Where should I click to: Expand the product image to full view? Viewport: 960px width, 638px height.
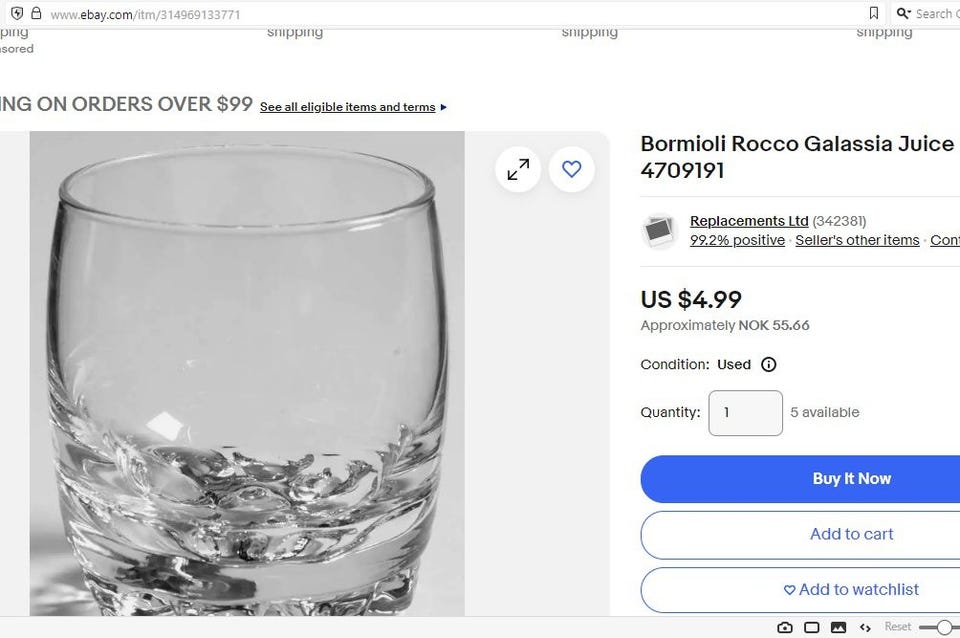(x=518, y=170)
